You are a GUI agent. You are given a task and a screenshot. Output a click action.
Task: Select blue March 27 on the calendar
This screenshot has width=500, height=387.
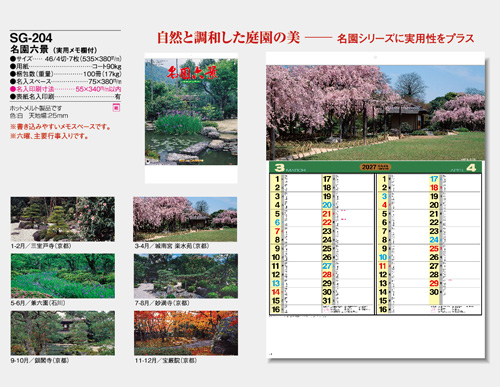(x=327, y=266)
